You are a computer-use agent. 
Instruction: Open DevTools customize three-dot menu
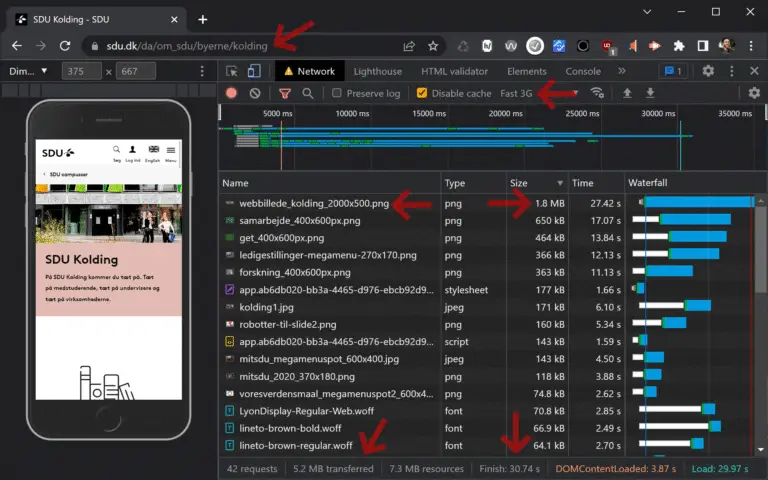[732, 72]
